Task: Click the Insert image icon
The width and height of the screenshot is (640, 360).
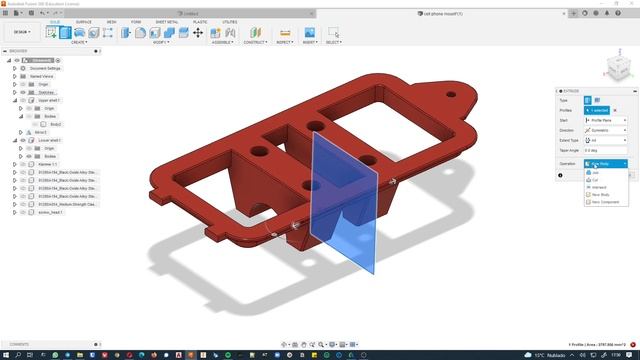Action: (x=310, y=32)
